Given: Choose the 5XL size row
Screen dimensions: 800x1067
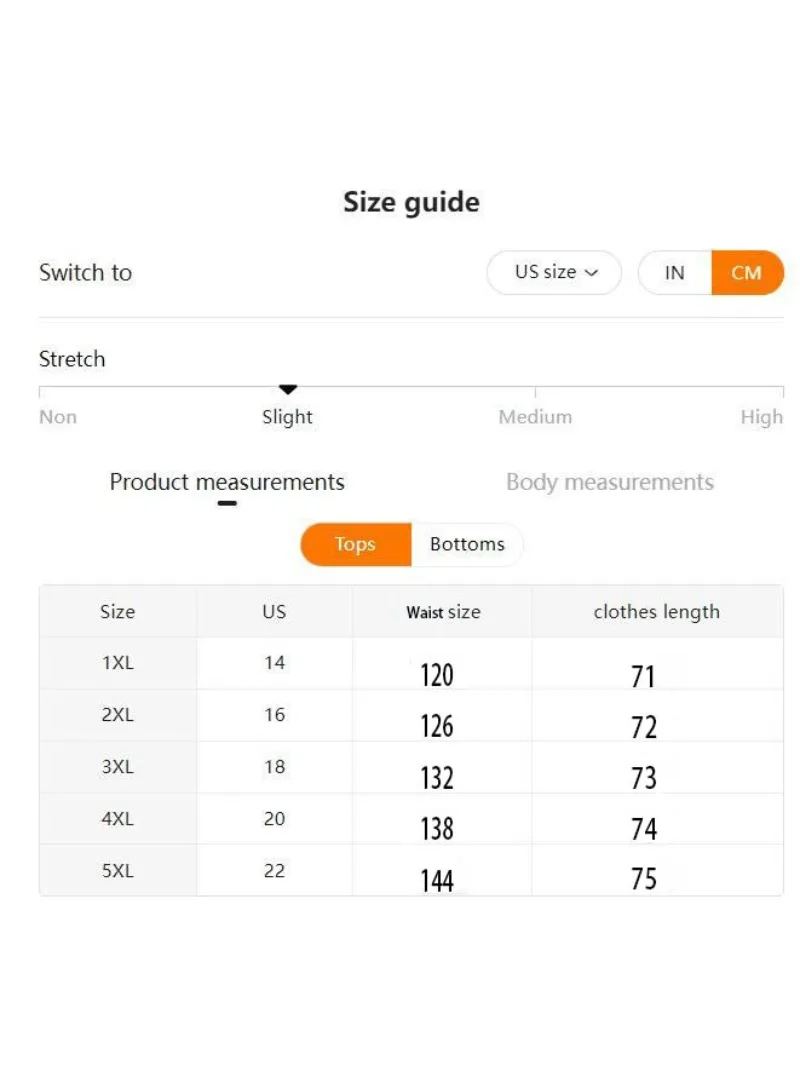Looking at the screenshot, I should pos(117,871).
